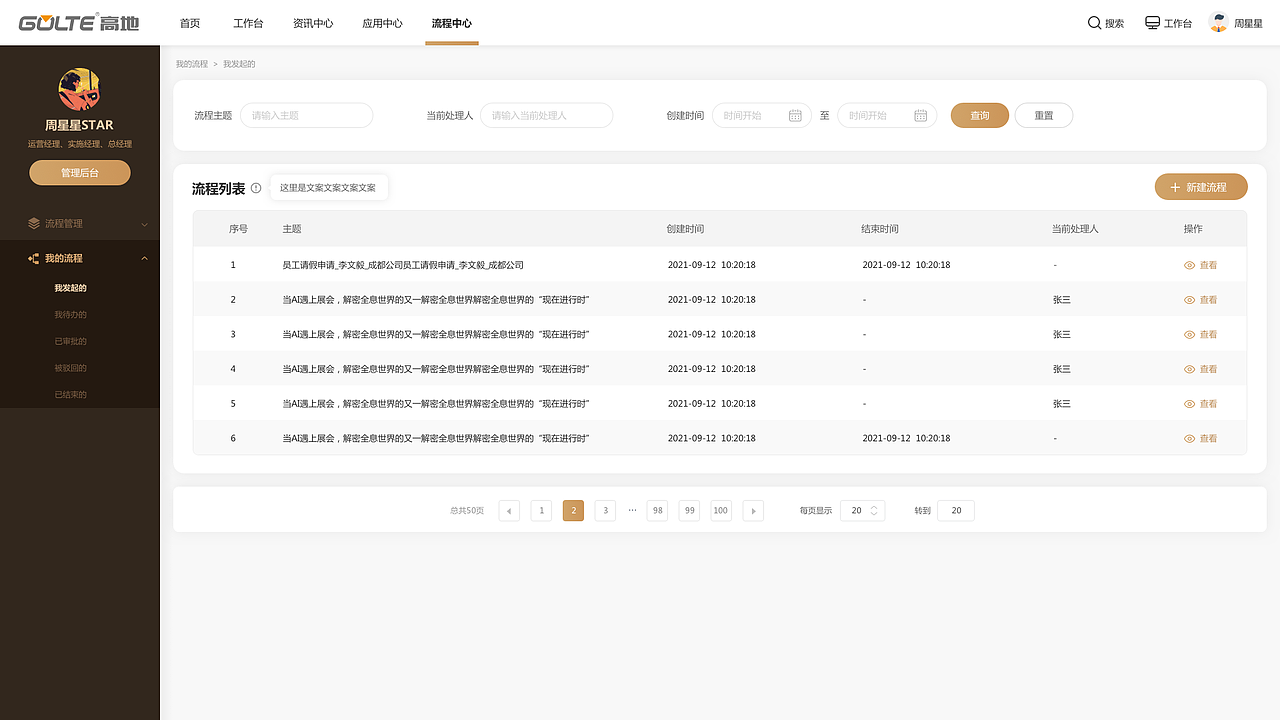Select current page 2 button
1280x720 pixels.
click(573, 511)
